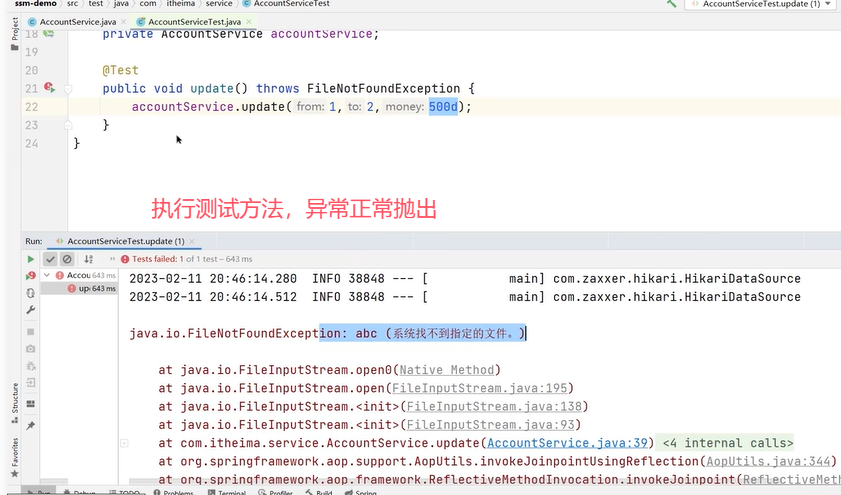Click the Stop square icon
This screenshot has width=841, height=495.
(x=31, y=332)
